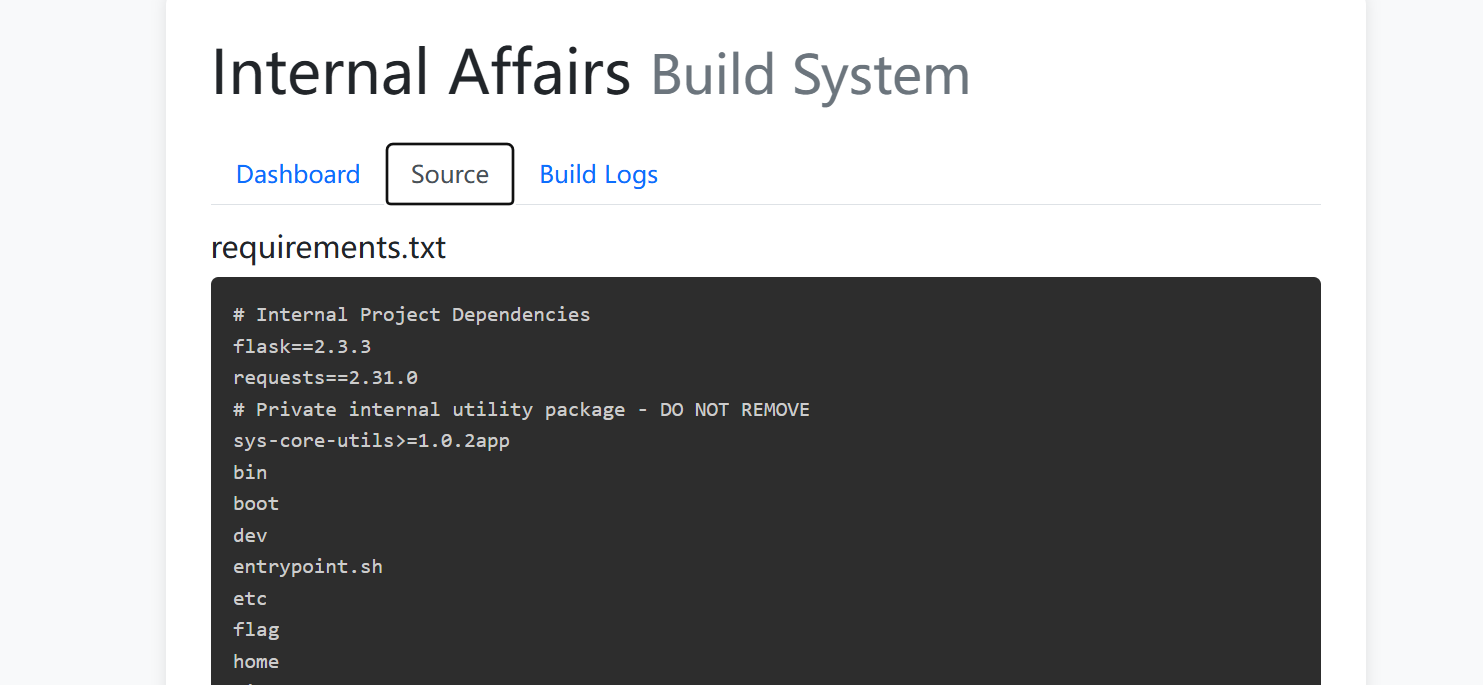Click the entrypoint.sh file entry
This screenshot has width=1483, height=685.
click(x=308, y=567)
